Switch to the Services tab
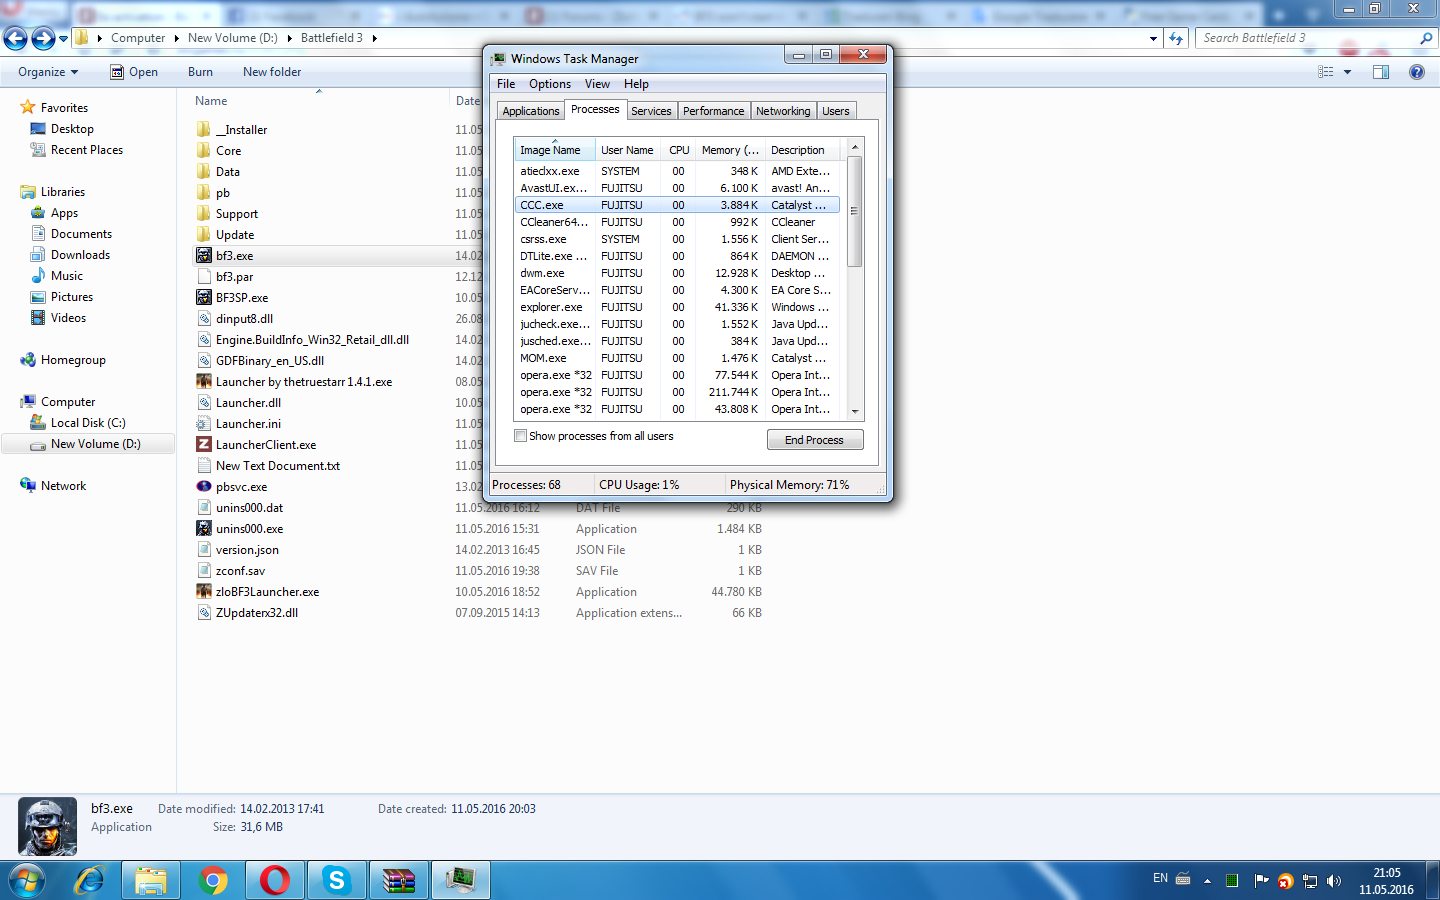Image resolution: width=1440 pixels, height=900 pixels. pos(651,111)
